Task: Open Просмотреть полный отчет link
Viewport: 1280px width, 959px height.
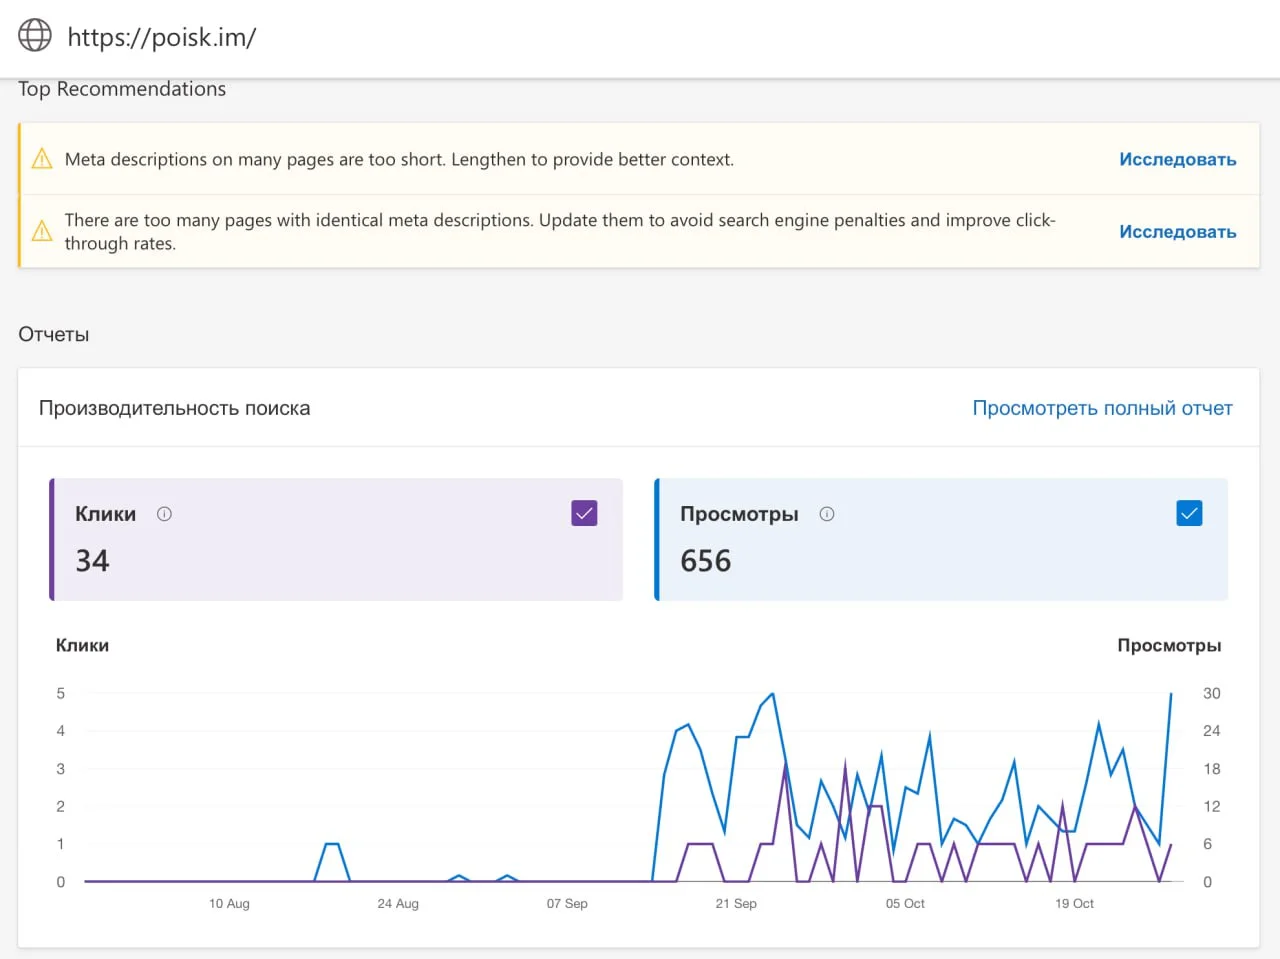Action: coord(1102,408)
